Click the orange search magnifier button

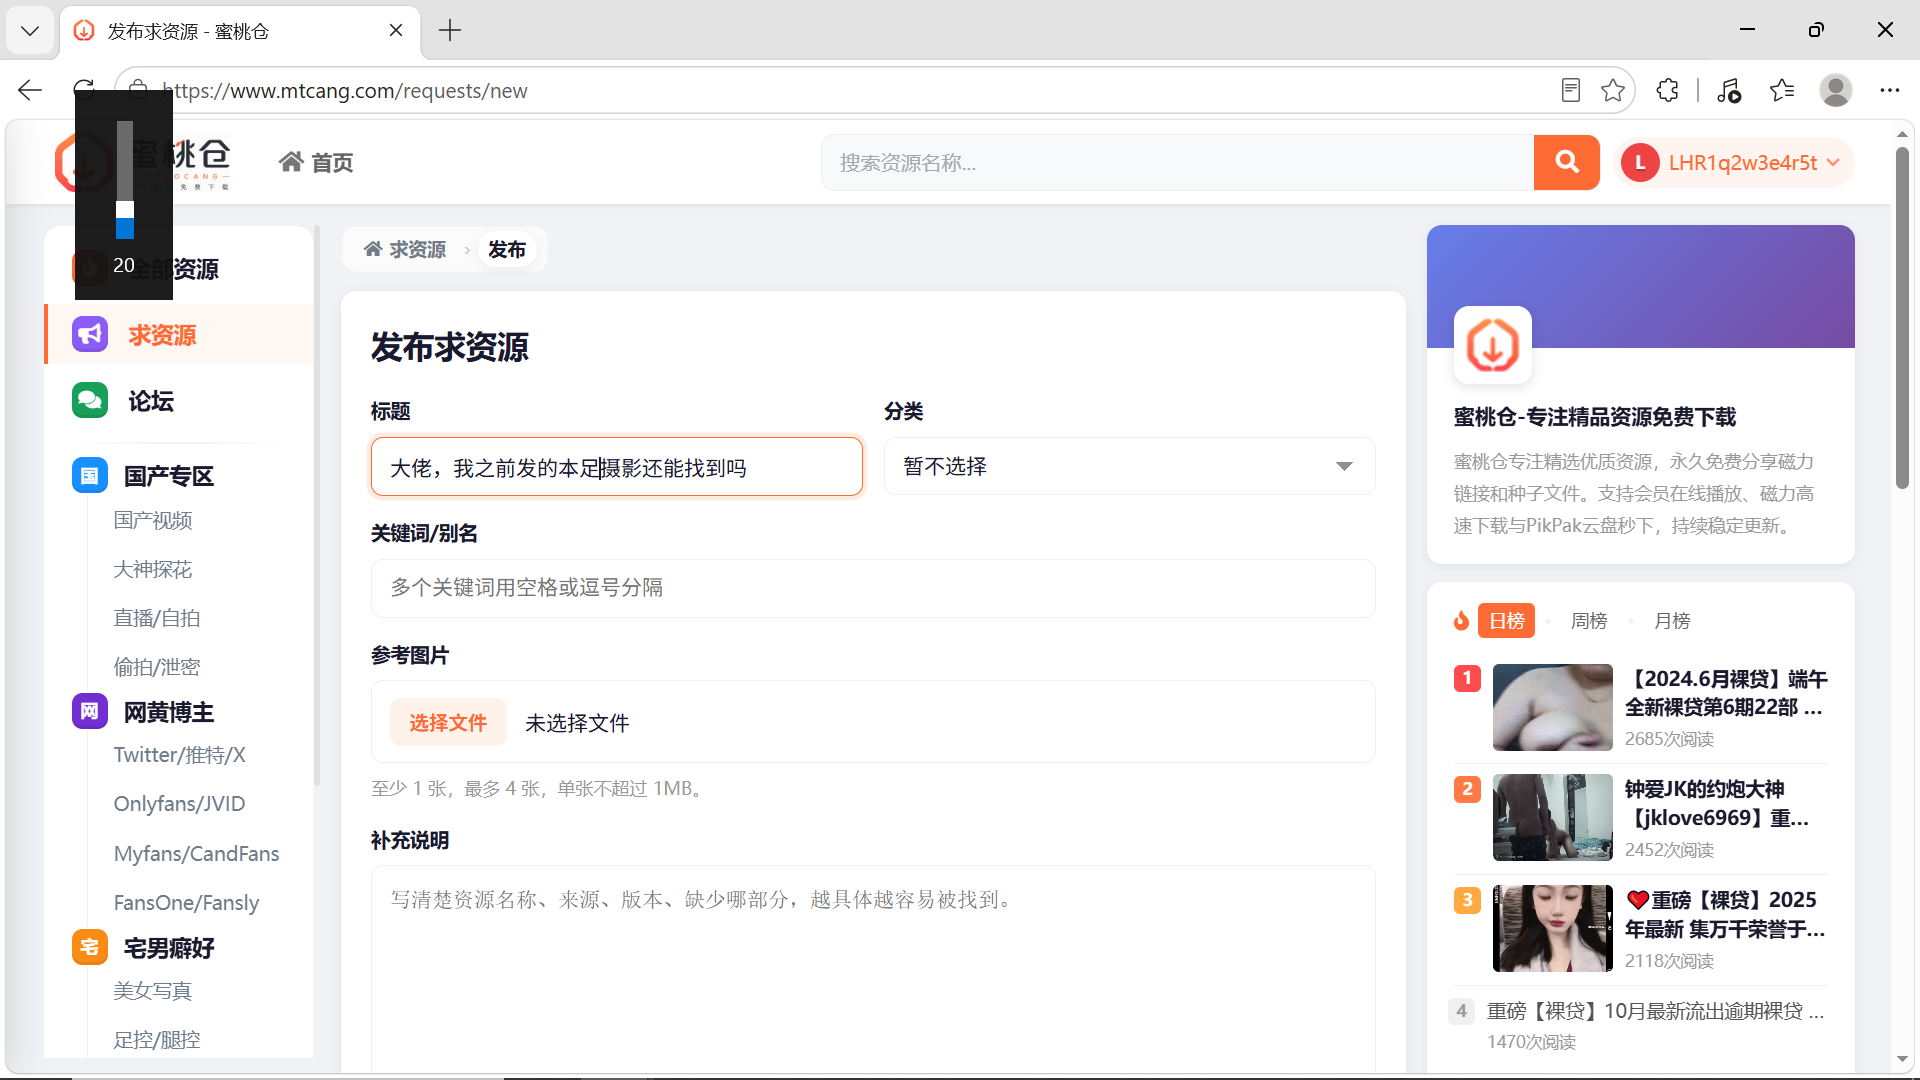tap(1566, 162)
